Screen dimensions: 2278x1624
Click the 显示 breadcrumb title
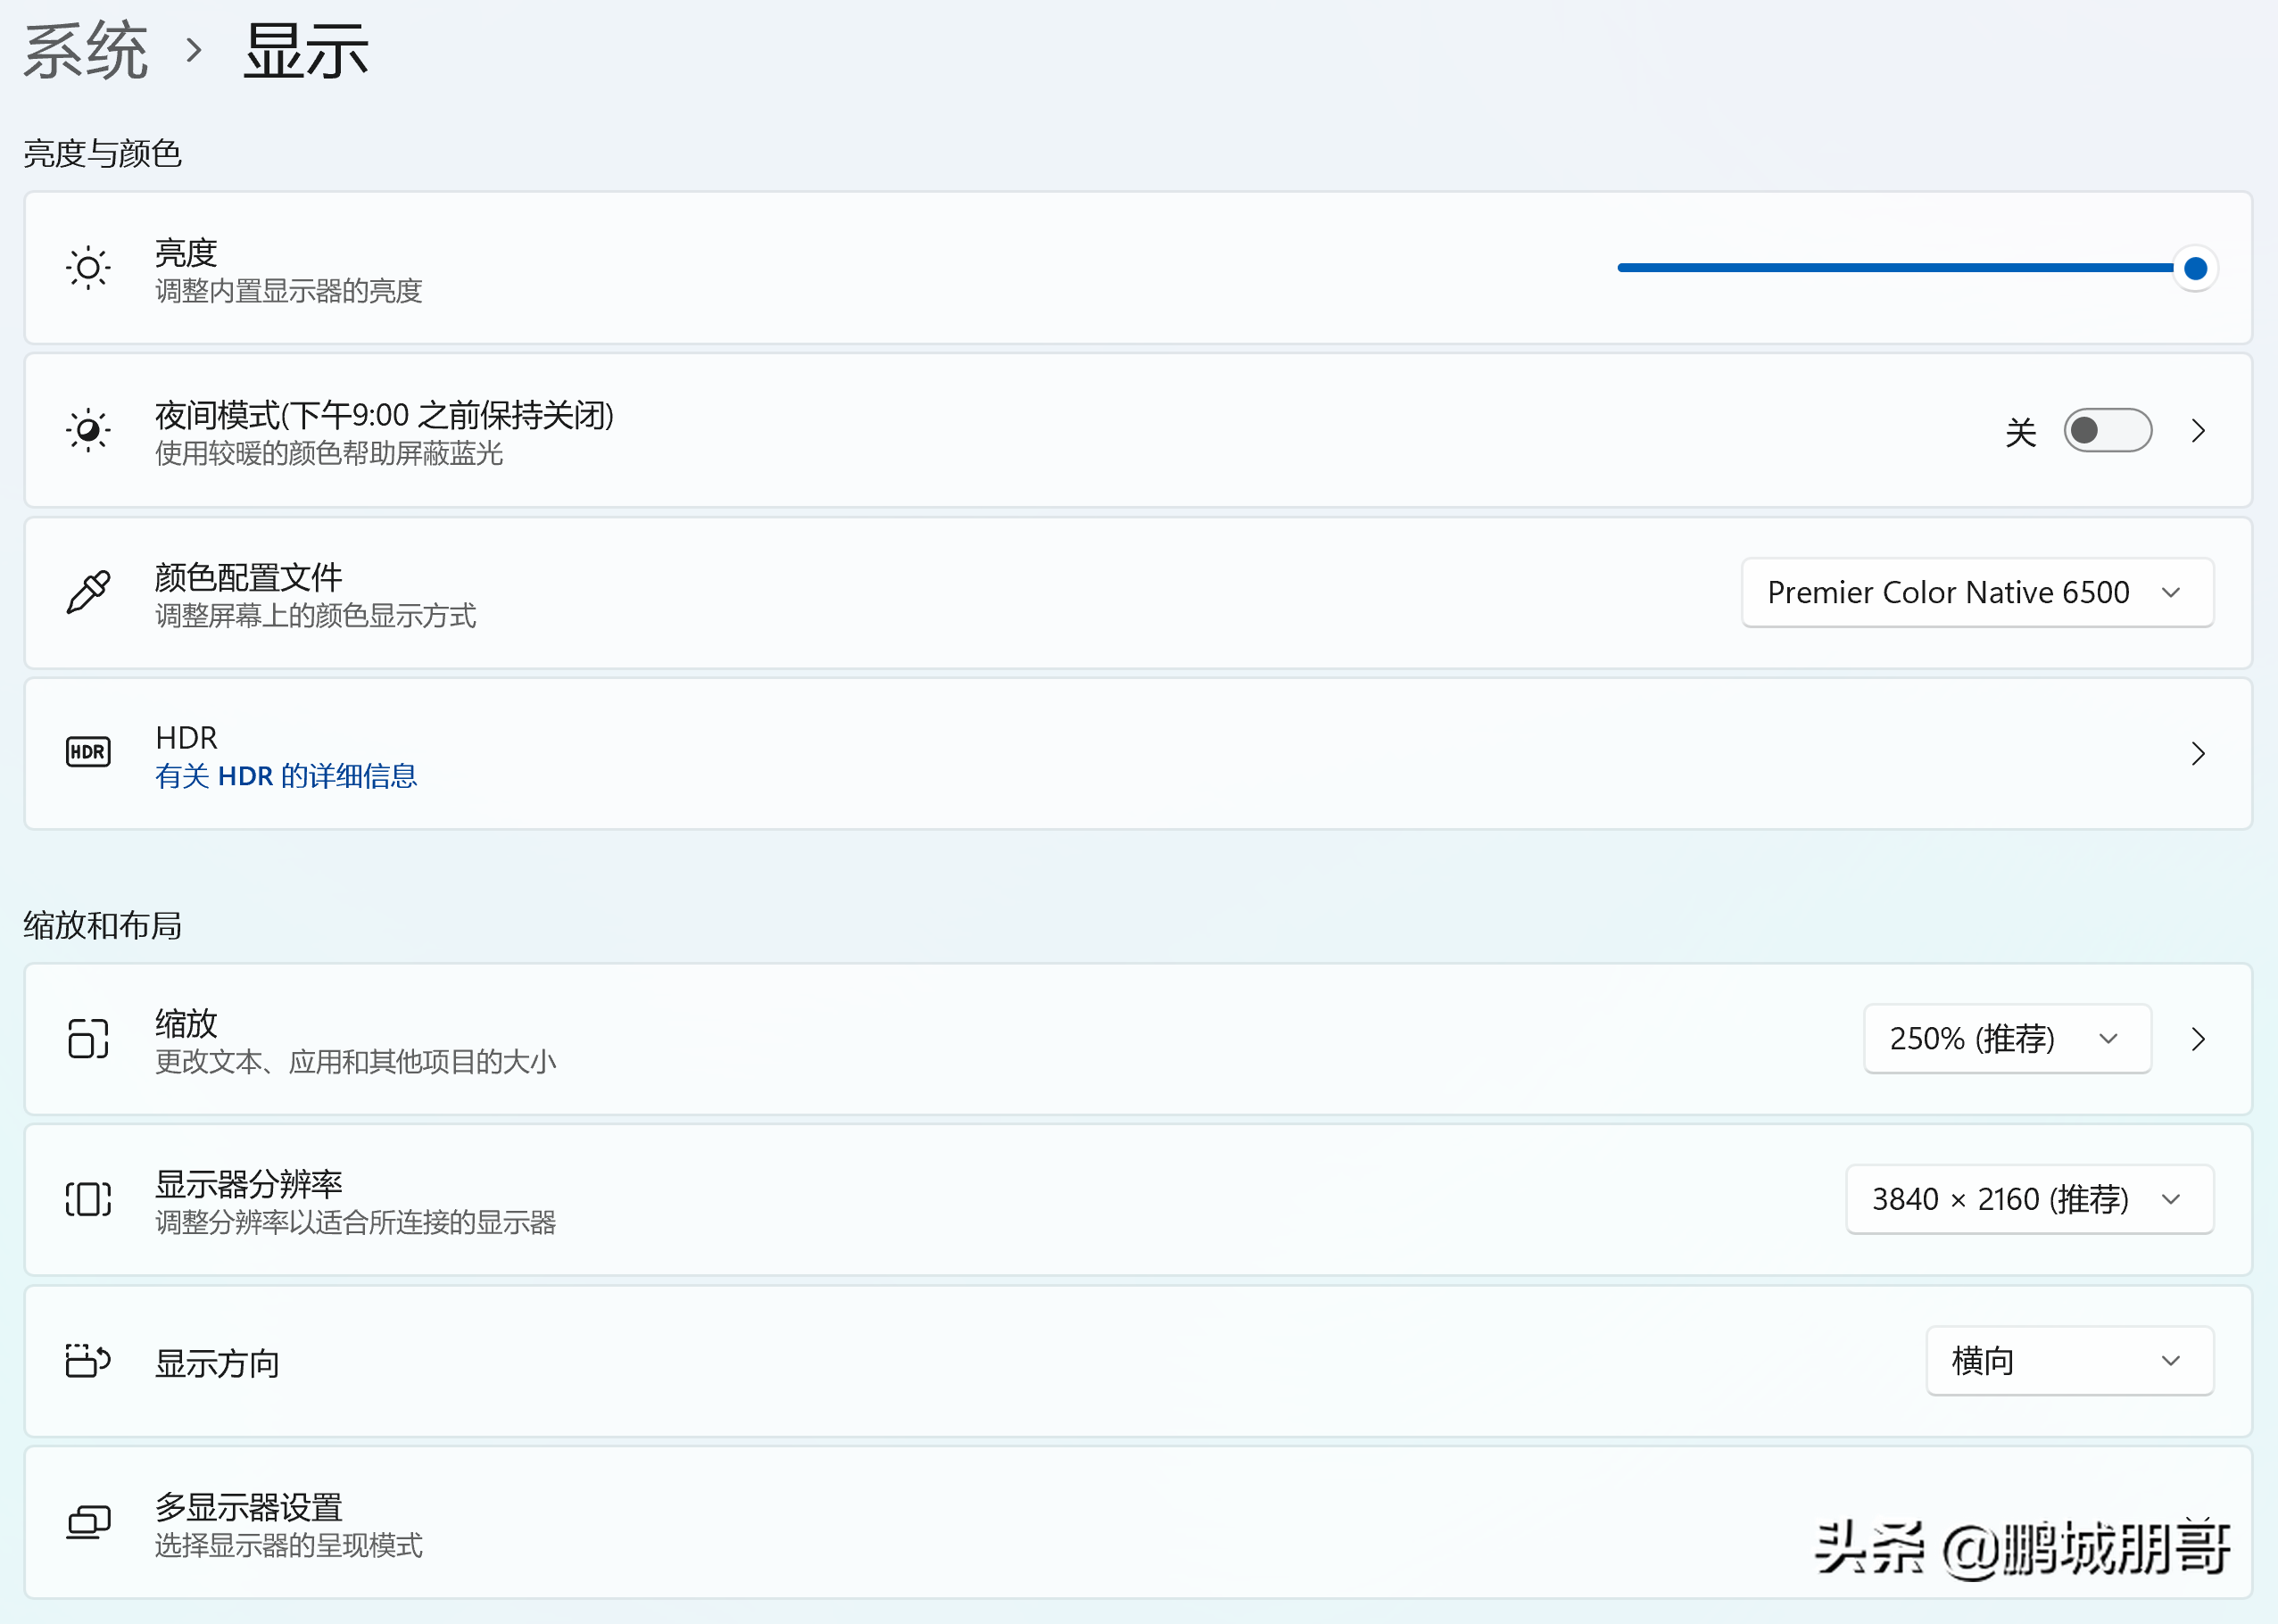(307, 50)
